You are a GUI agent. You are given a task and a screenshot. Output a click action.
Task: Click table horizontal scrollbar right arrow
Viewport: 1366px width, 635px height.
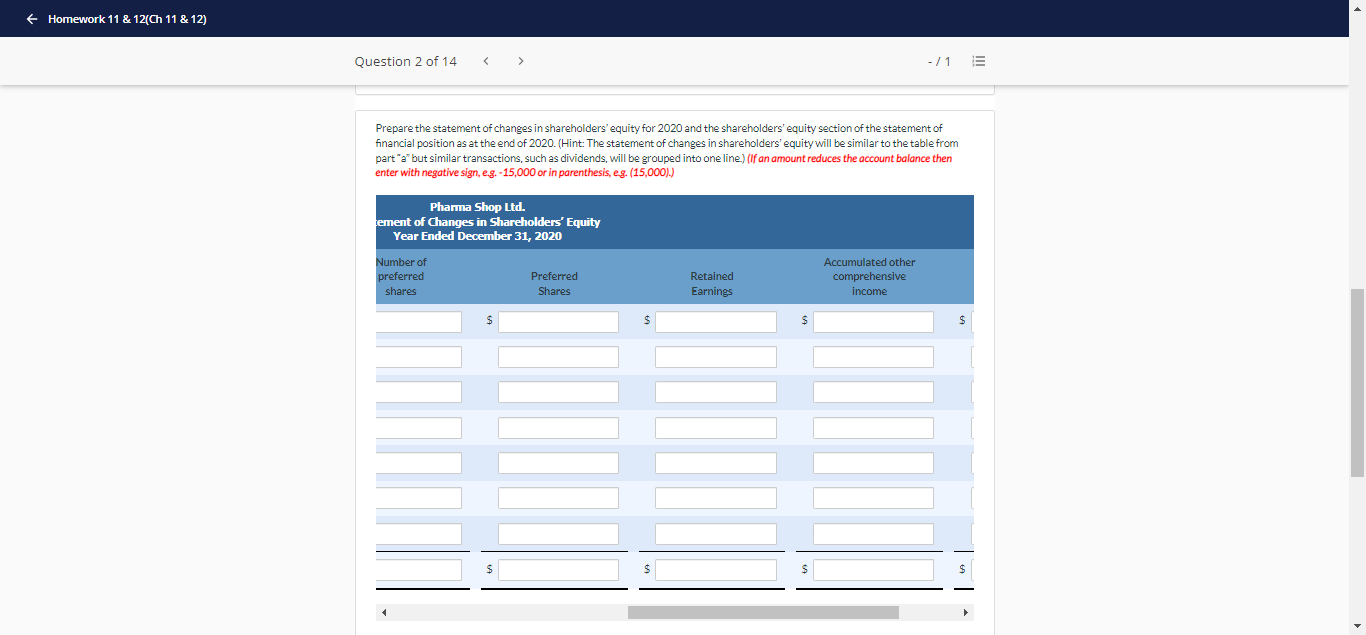point(965,612)
